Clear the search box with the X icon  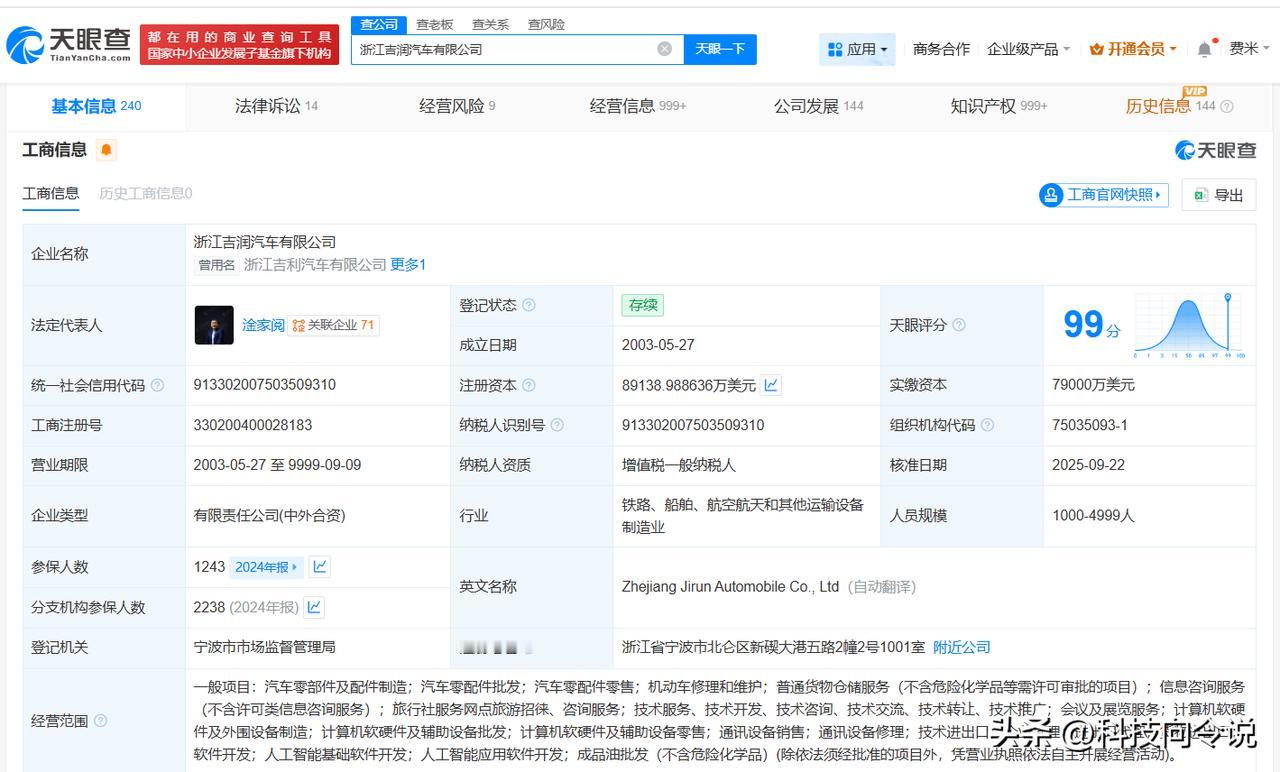[664, 49]
